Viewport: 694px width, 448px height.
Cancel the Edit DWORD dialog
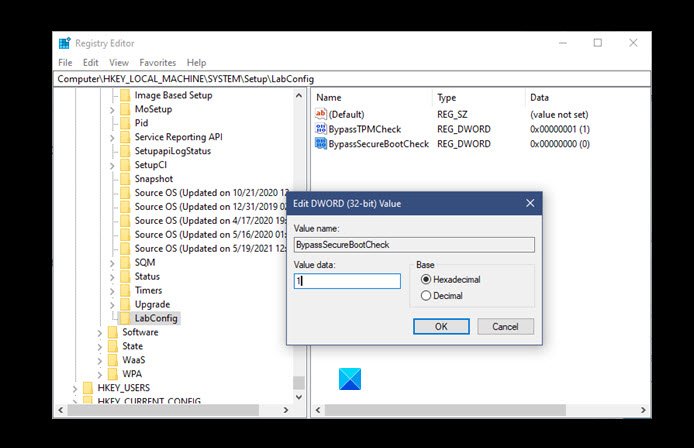(x=505, y=327)
